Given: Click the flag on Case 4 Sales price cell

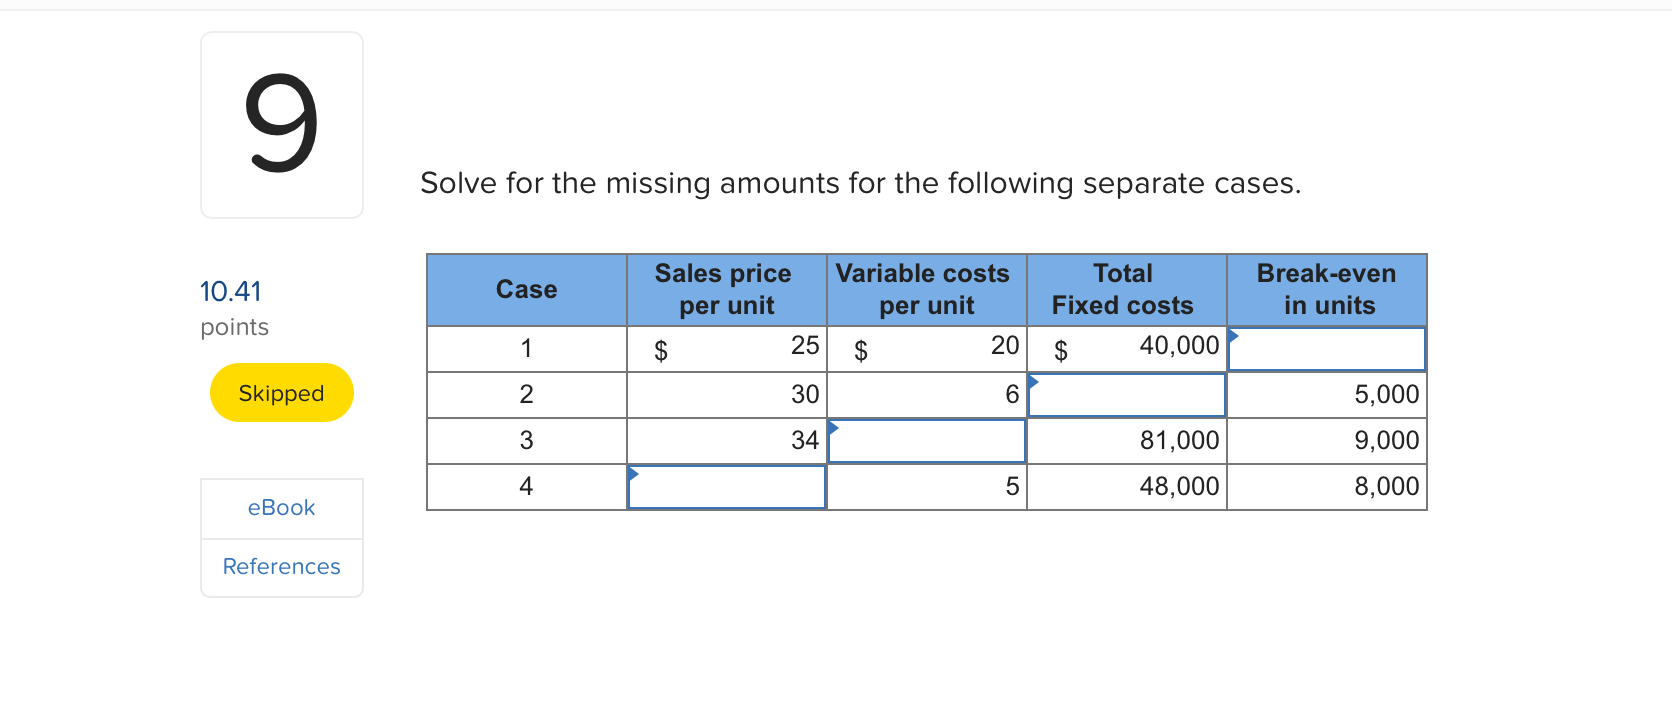Looking at the screenshot, I should tap(635, 472).
